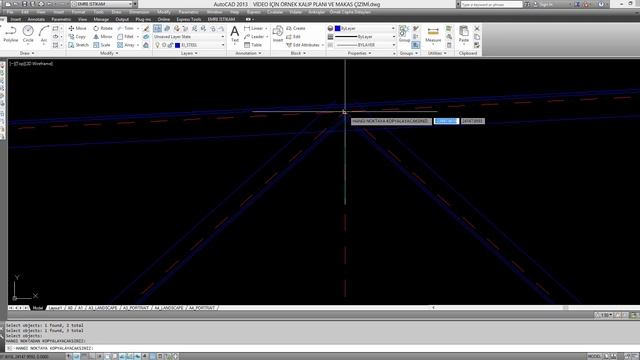Open the Annotate ribbon tab

pos(36,19)
